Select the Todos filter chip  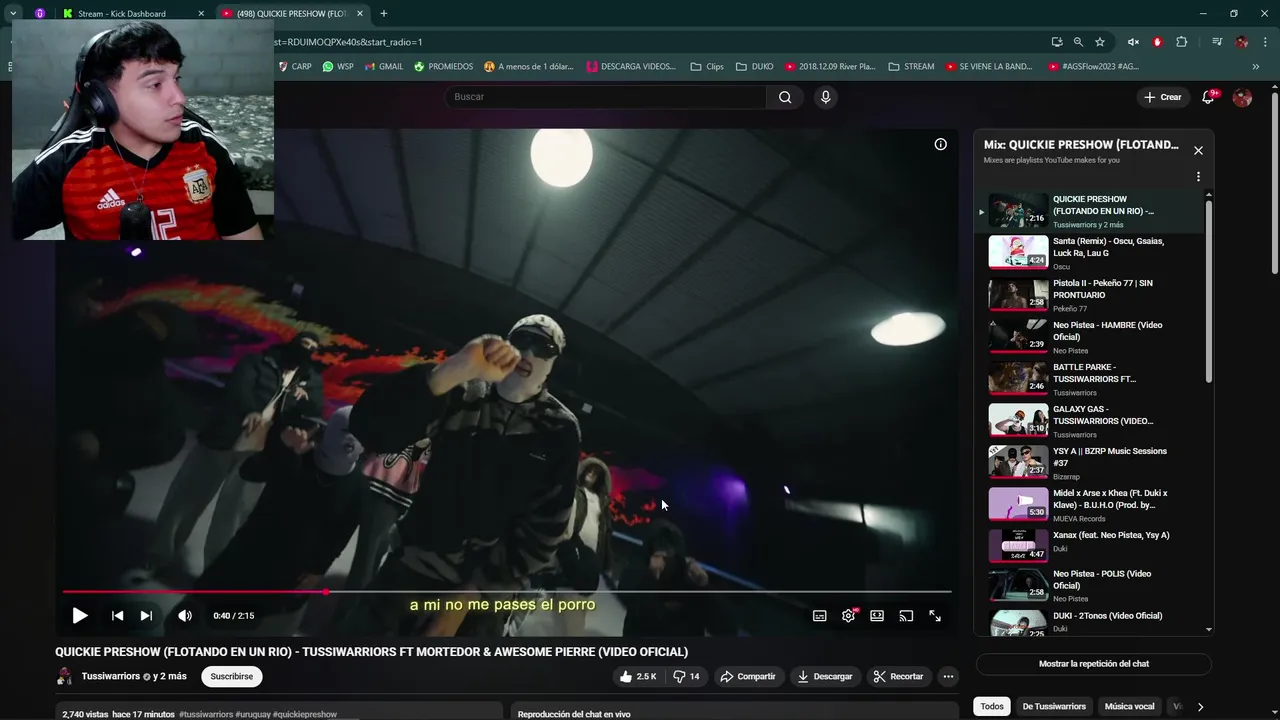coord(992,706)
